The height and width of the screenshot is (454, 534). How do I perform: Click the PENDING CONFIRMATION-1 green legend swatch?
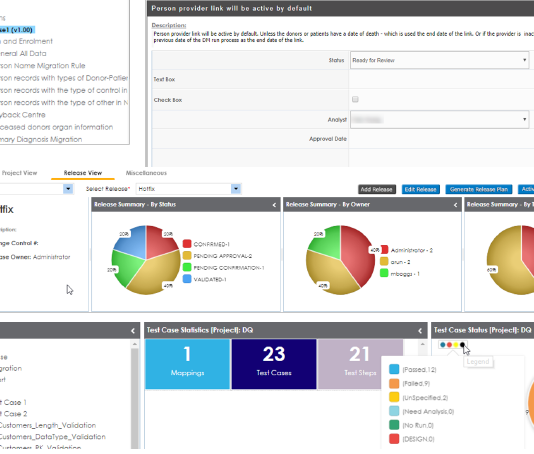(x=187, y=267)
